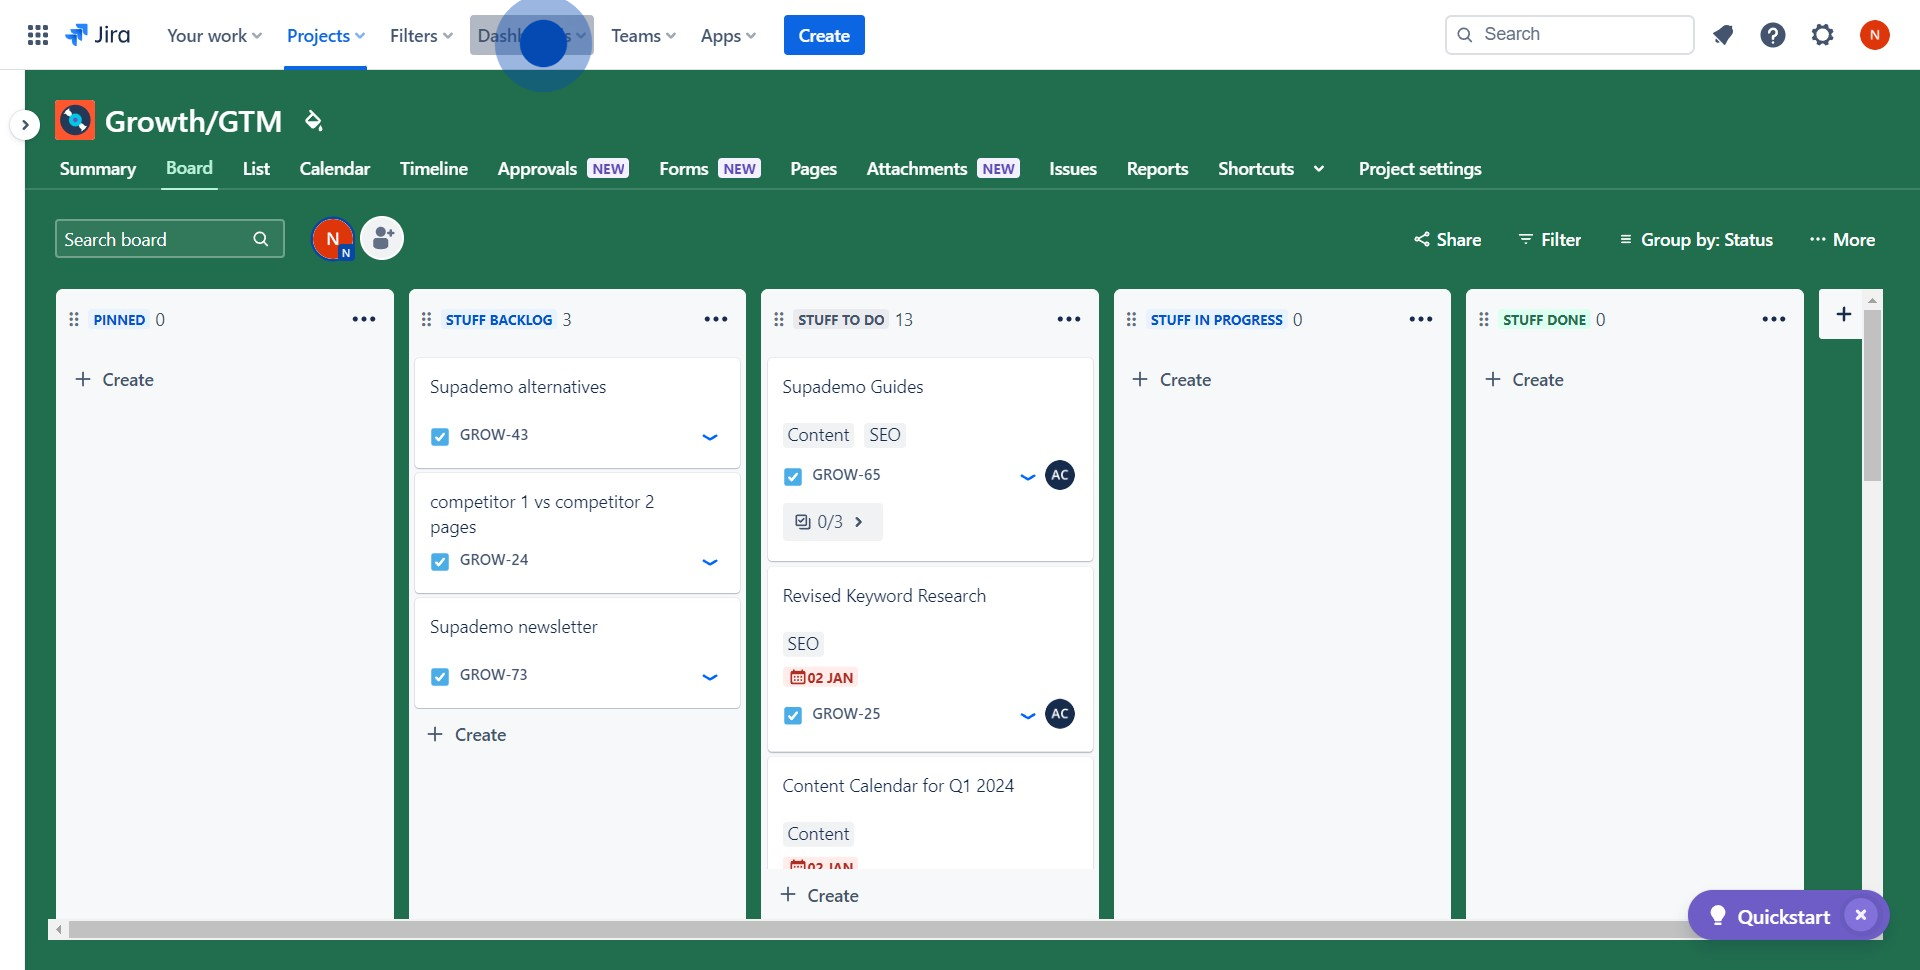Open the Help question mark icon
Viewport: 1920px width, 970px height.
coord(1772,35)
